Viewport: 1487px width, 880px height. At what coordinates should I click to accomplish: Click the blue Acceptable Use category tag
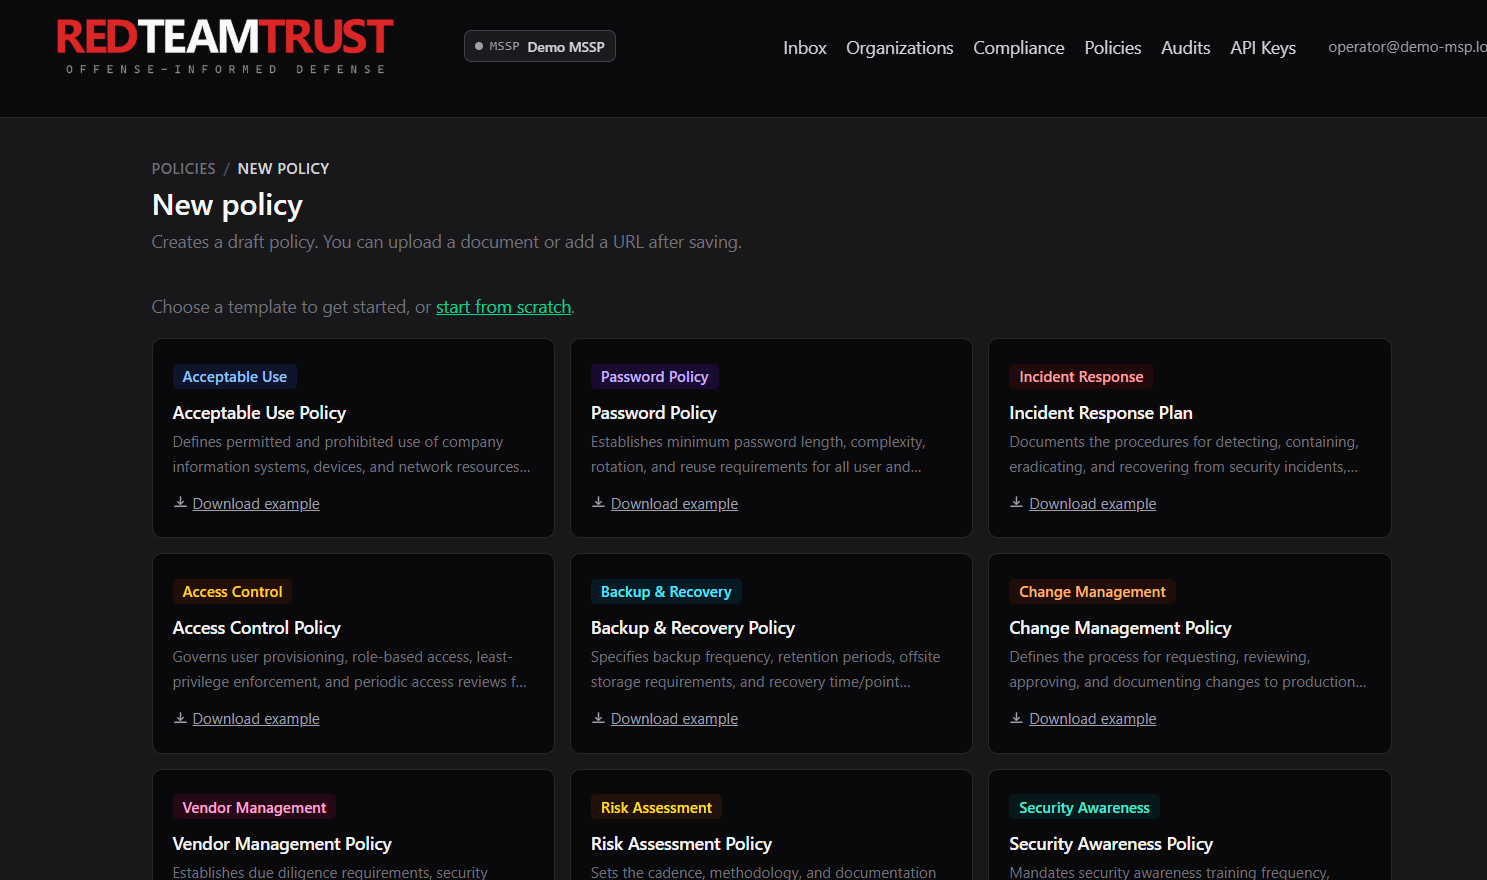pos(234,377)
